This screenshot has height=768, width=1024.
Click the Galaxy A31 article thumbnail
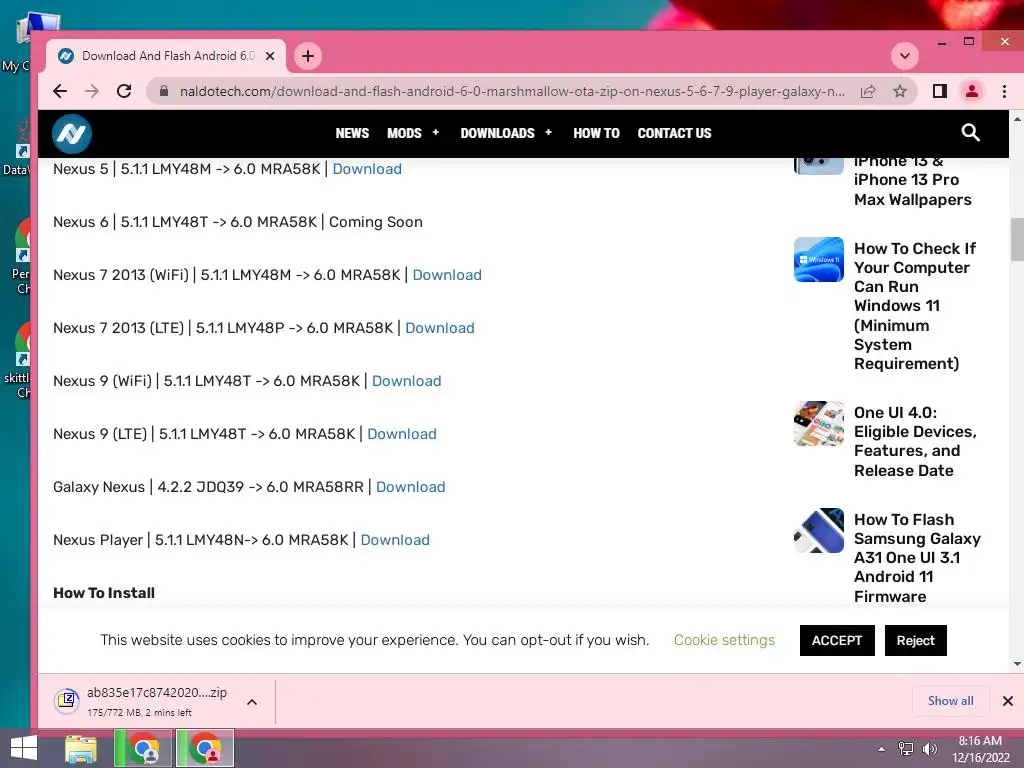(x=818, y=531)
